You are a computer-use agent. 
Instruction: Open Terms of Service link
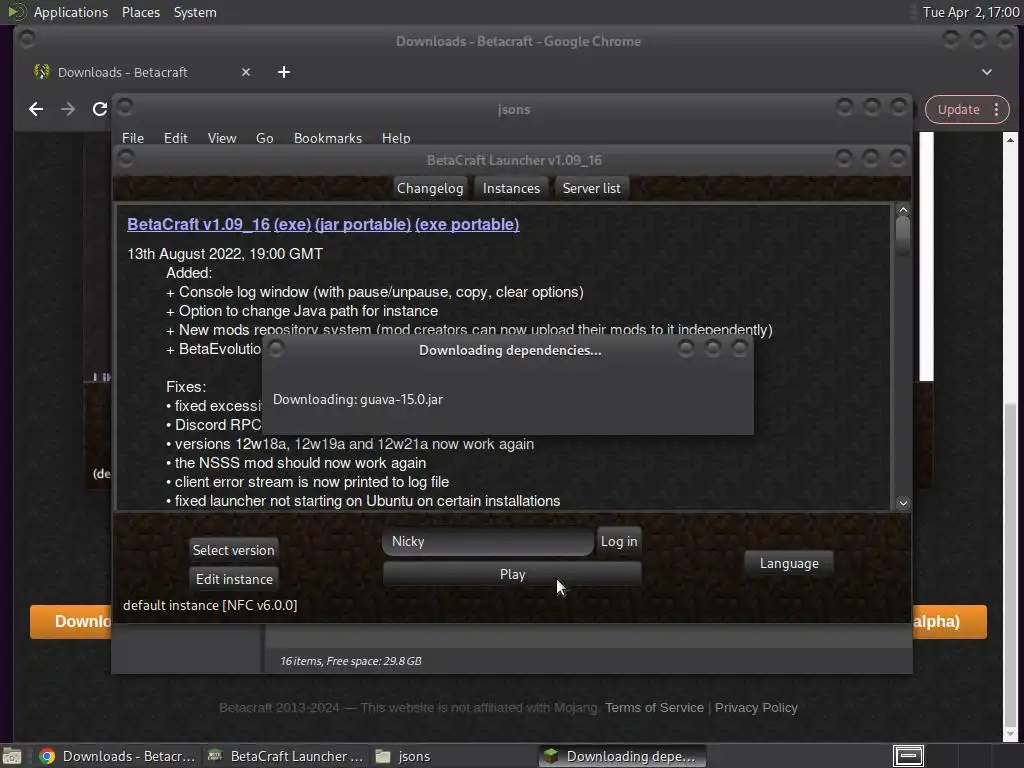pos(654,707)
